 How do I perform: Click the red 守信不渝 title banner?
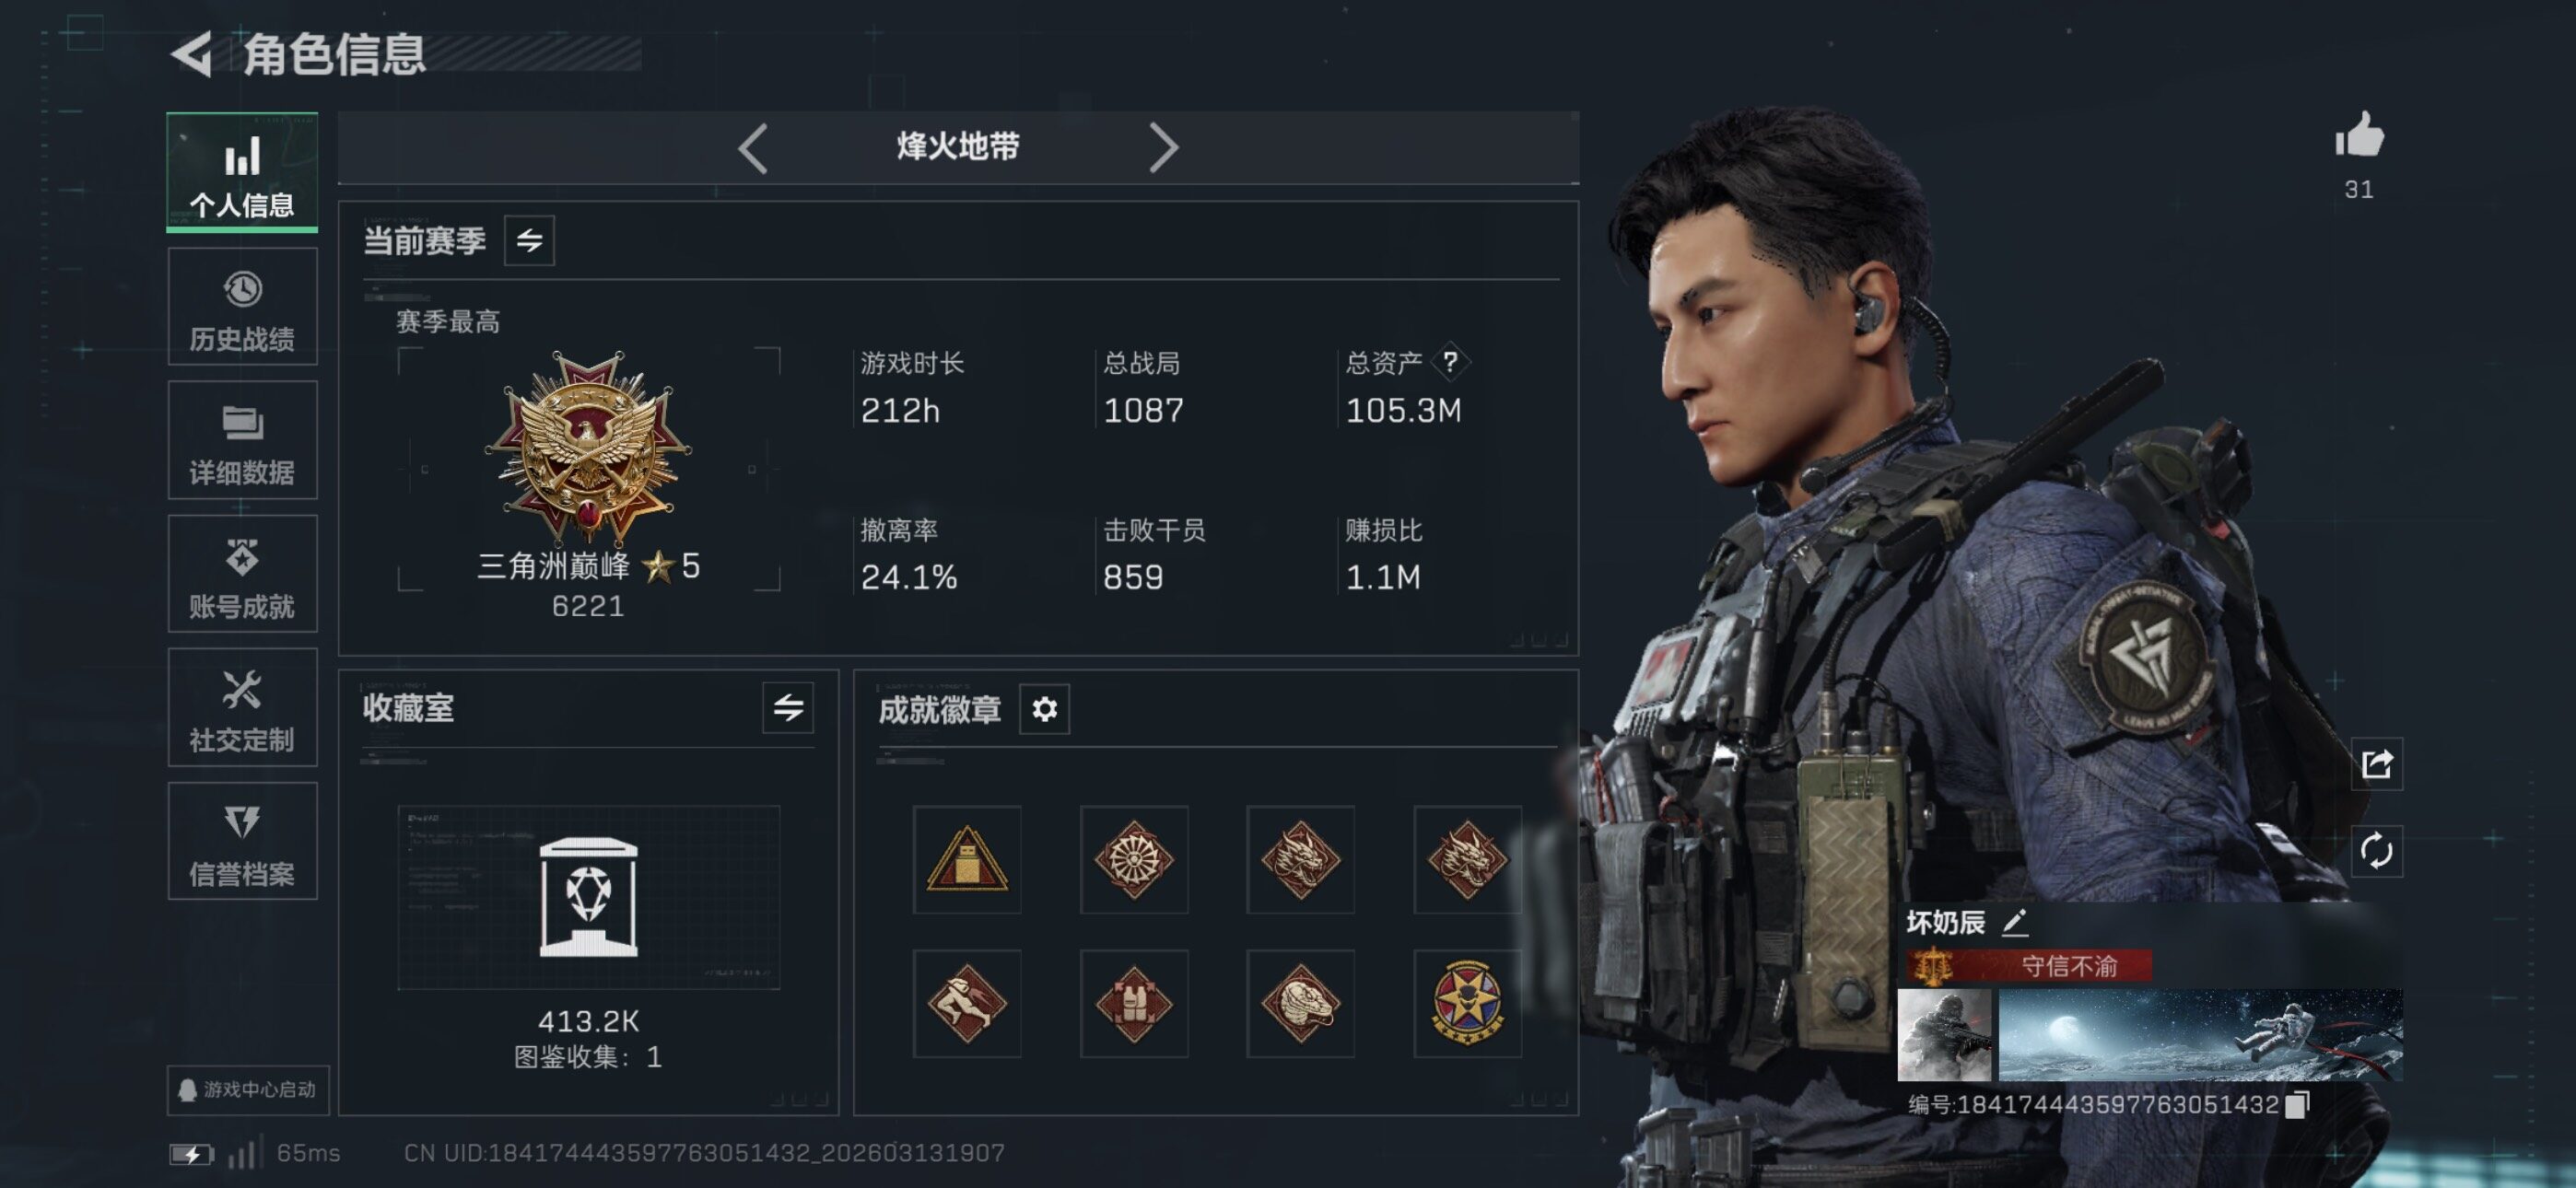(2030, 966)
